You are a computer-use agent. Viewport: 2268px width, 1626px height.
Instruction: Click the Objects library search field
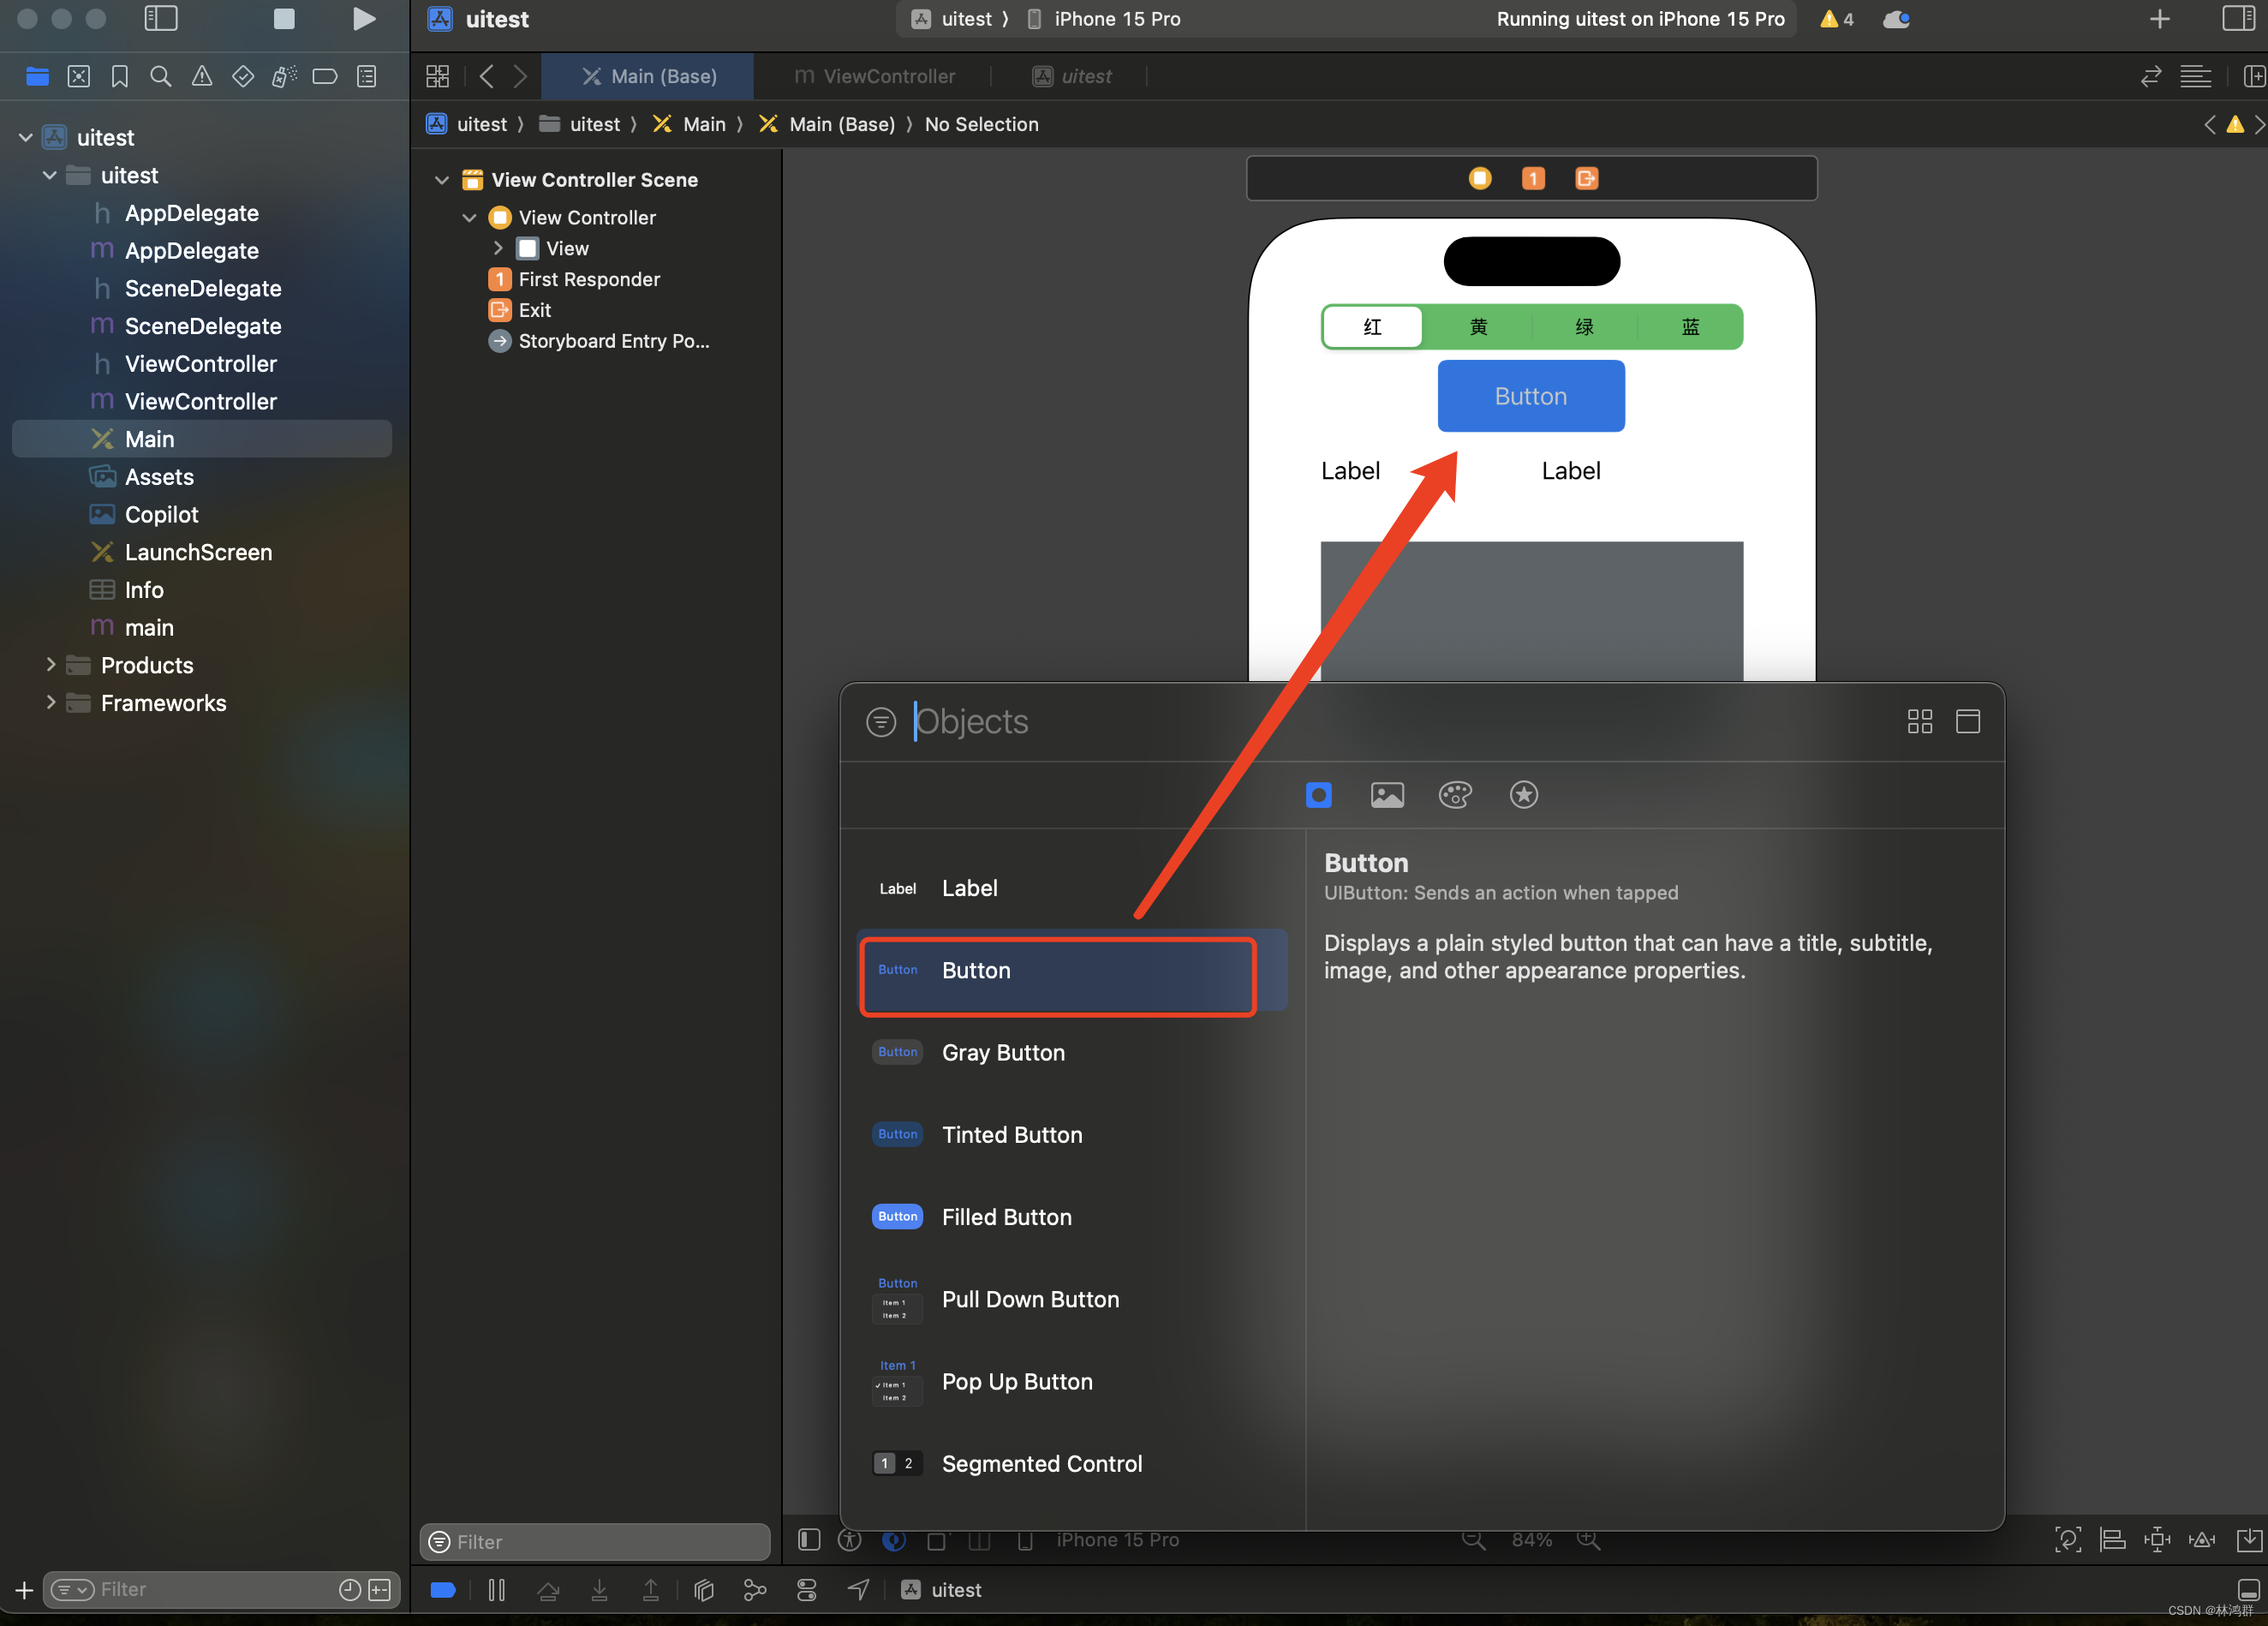(x=1400, y=721)
